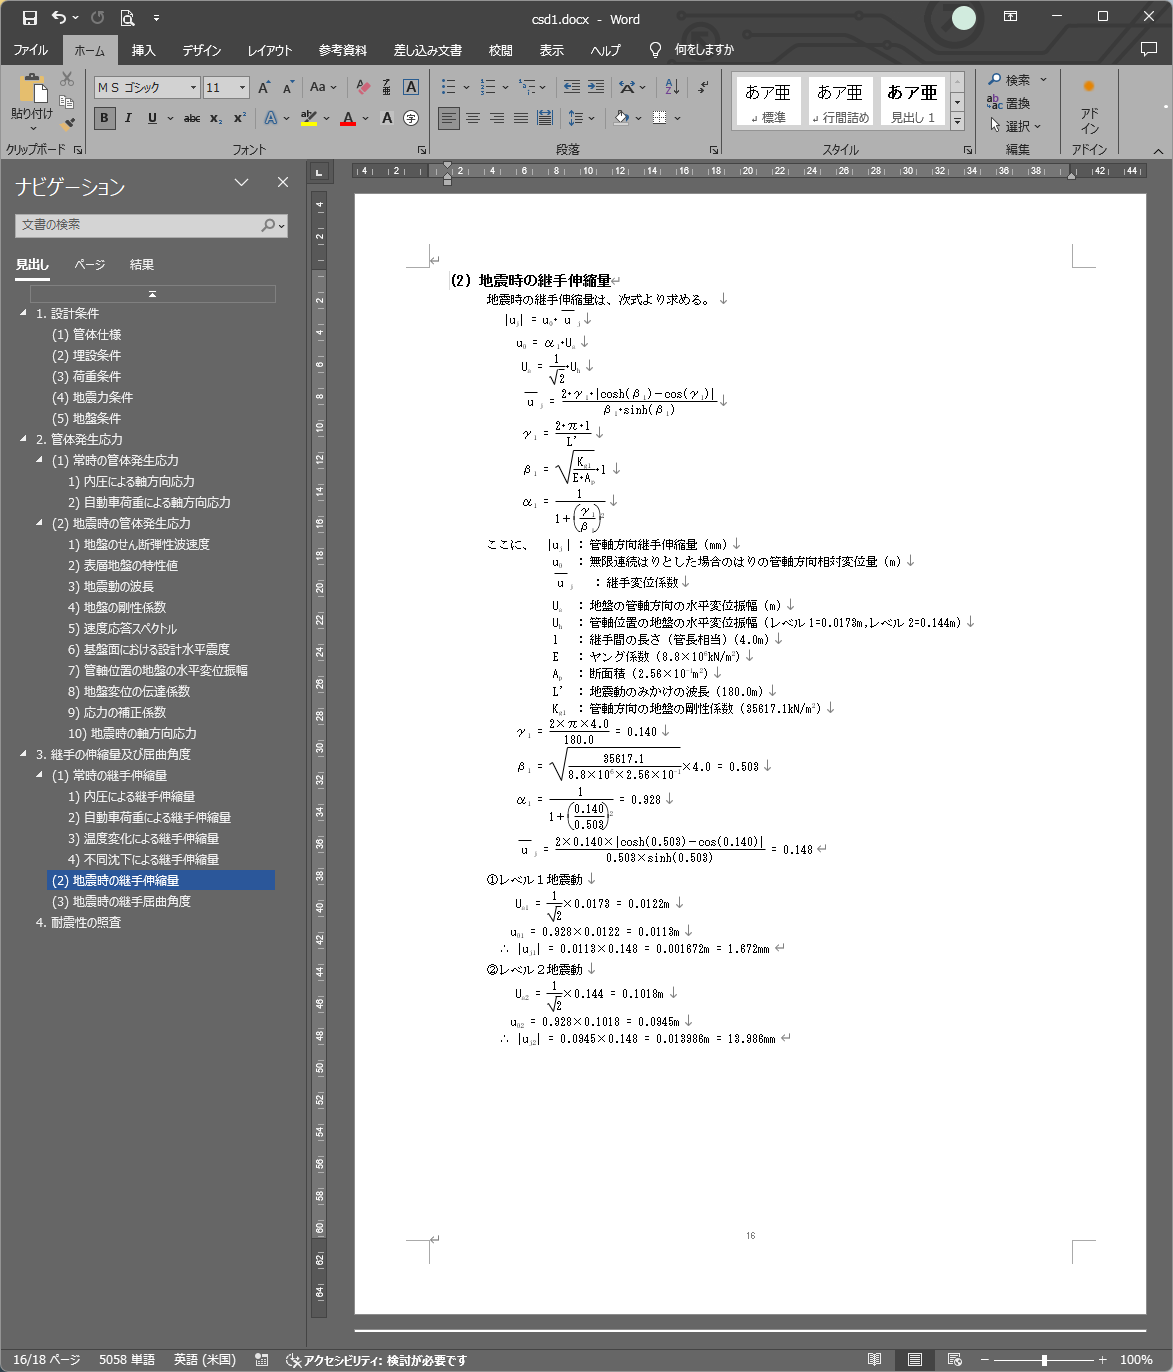This screenshot has height=1372, width=1173.
Task: Click the Clear Formatting eraser icon
Action: [363, 87]
